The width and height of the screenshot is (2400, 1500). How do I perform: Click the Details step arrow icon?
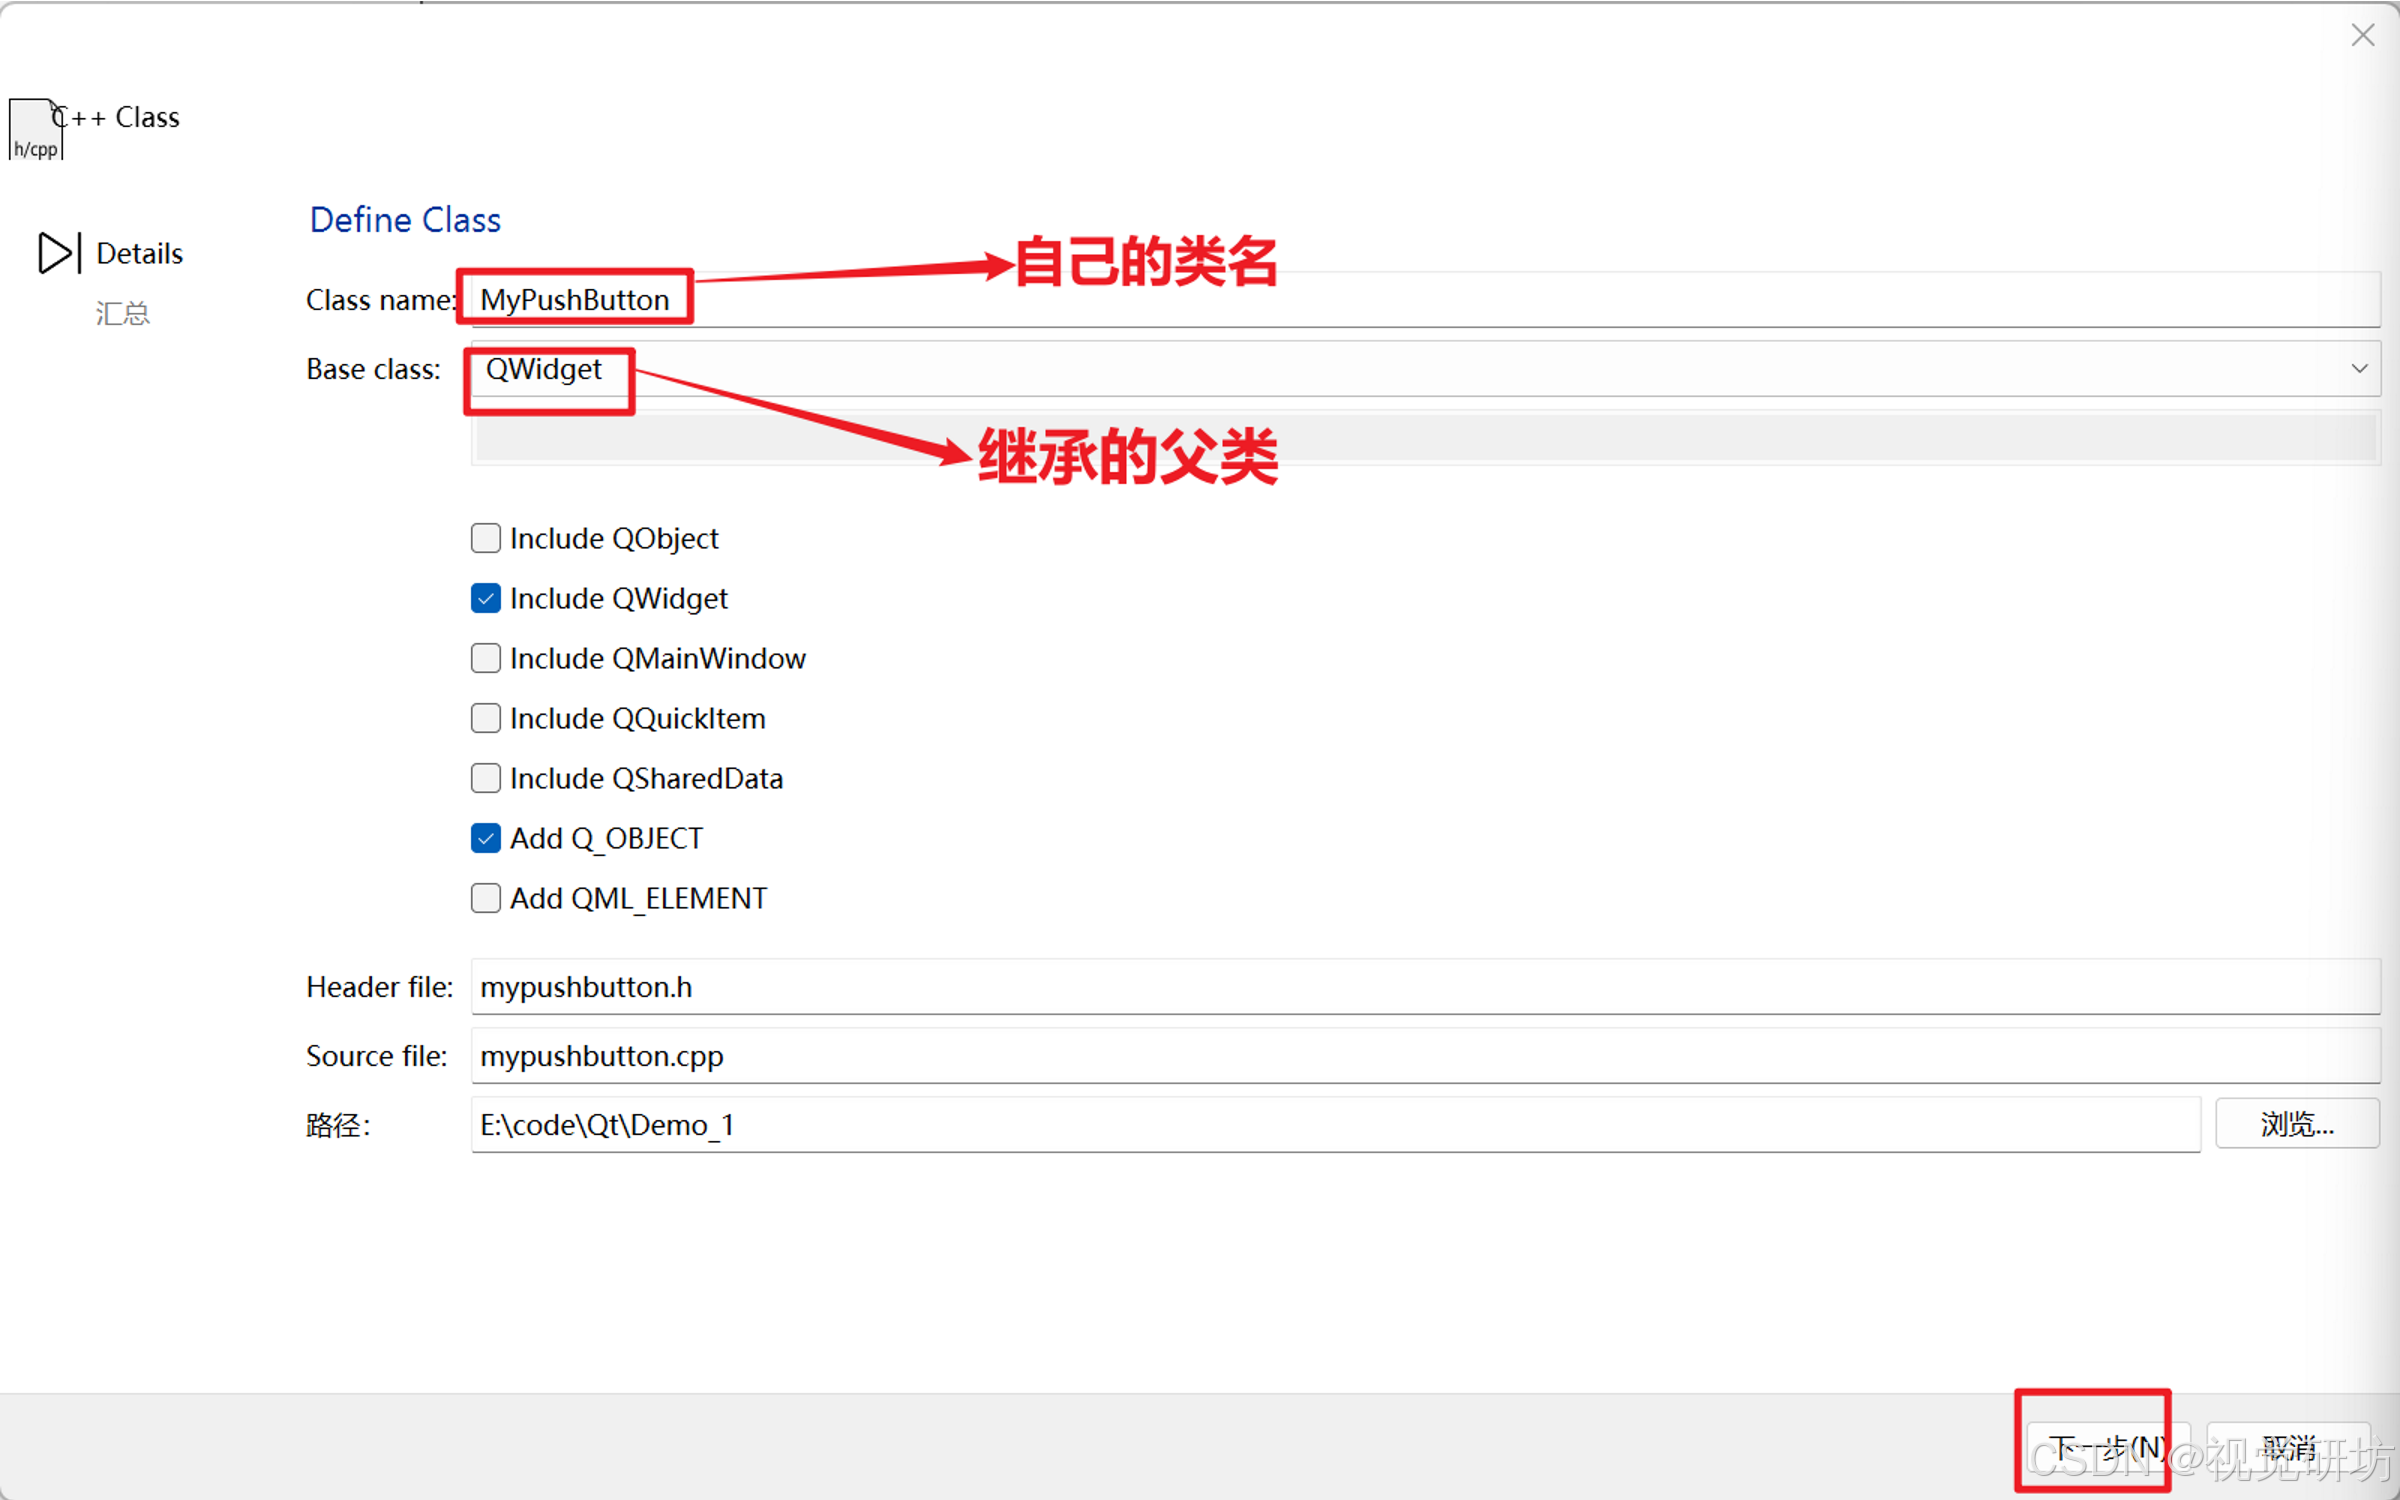tap(56, 253)
